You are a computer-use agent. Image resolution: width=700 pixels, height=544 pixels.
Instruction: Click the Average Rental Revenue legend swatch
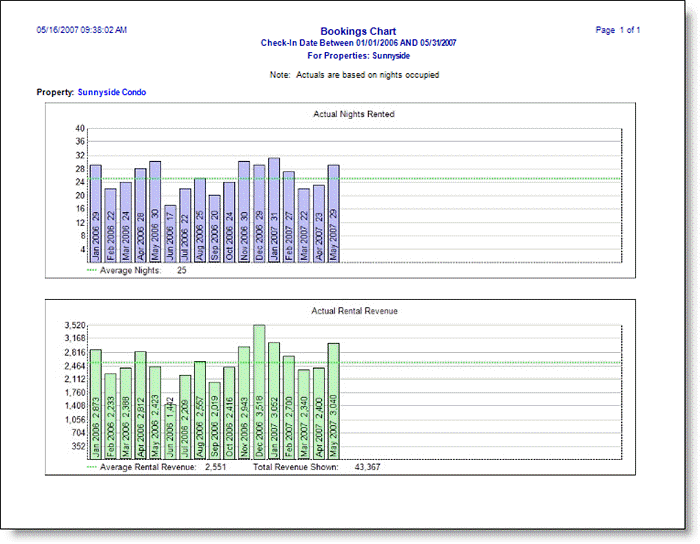(x=92, y=467)
